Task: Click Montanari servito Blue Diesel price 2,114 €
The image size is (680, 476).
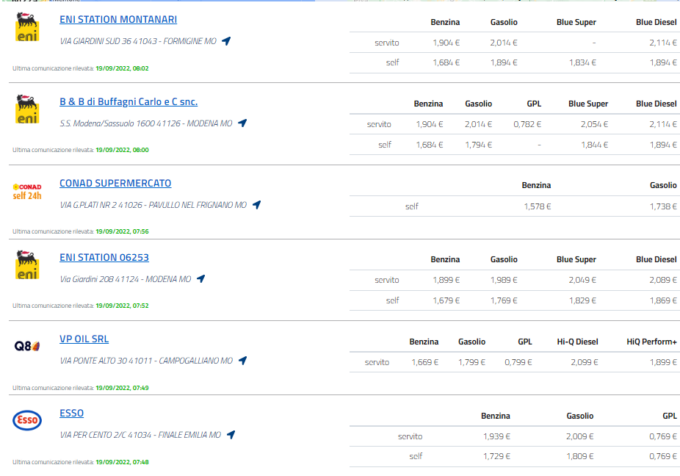Action: [x=663, y=42]
